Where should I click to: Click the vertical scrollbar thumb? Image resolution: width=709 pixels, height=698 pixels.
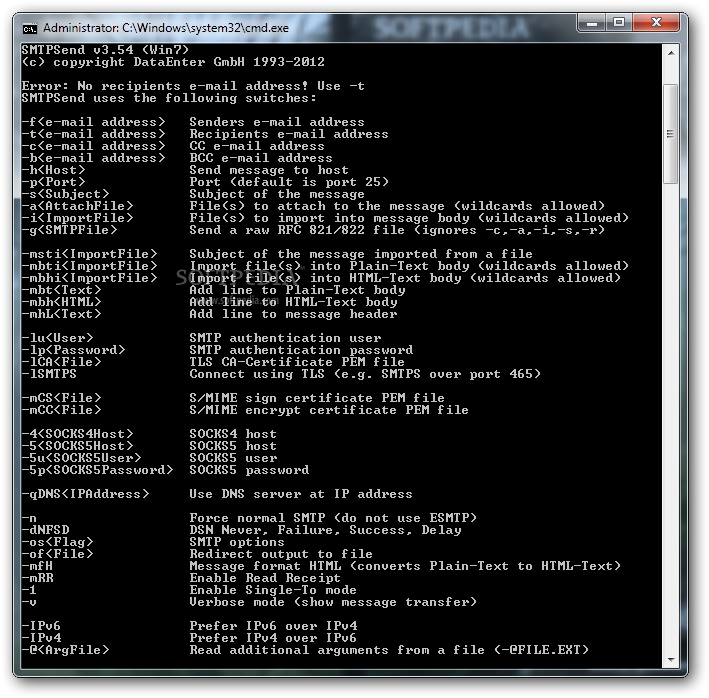(671, 134)
